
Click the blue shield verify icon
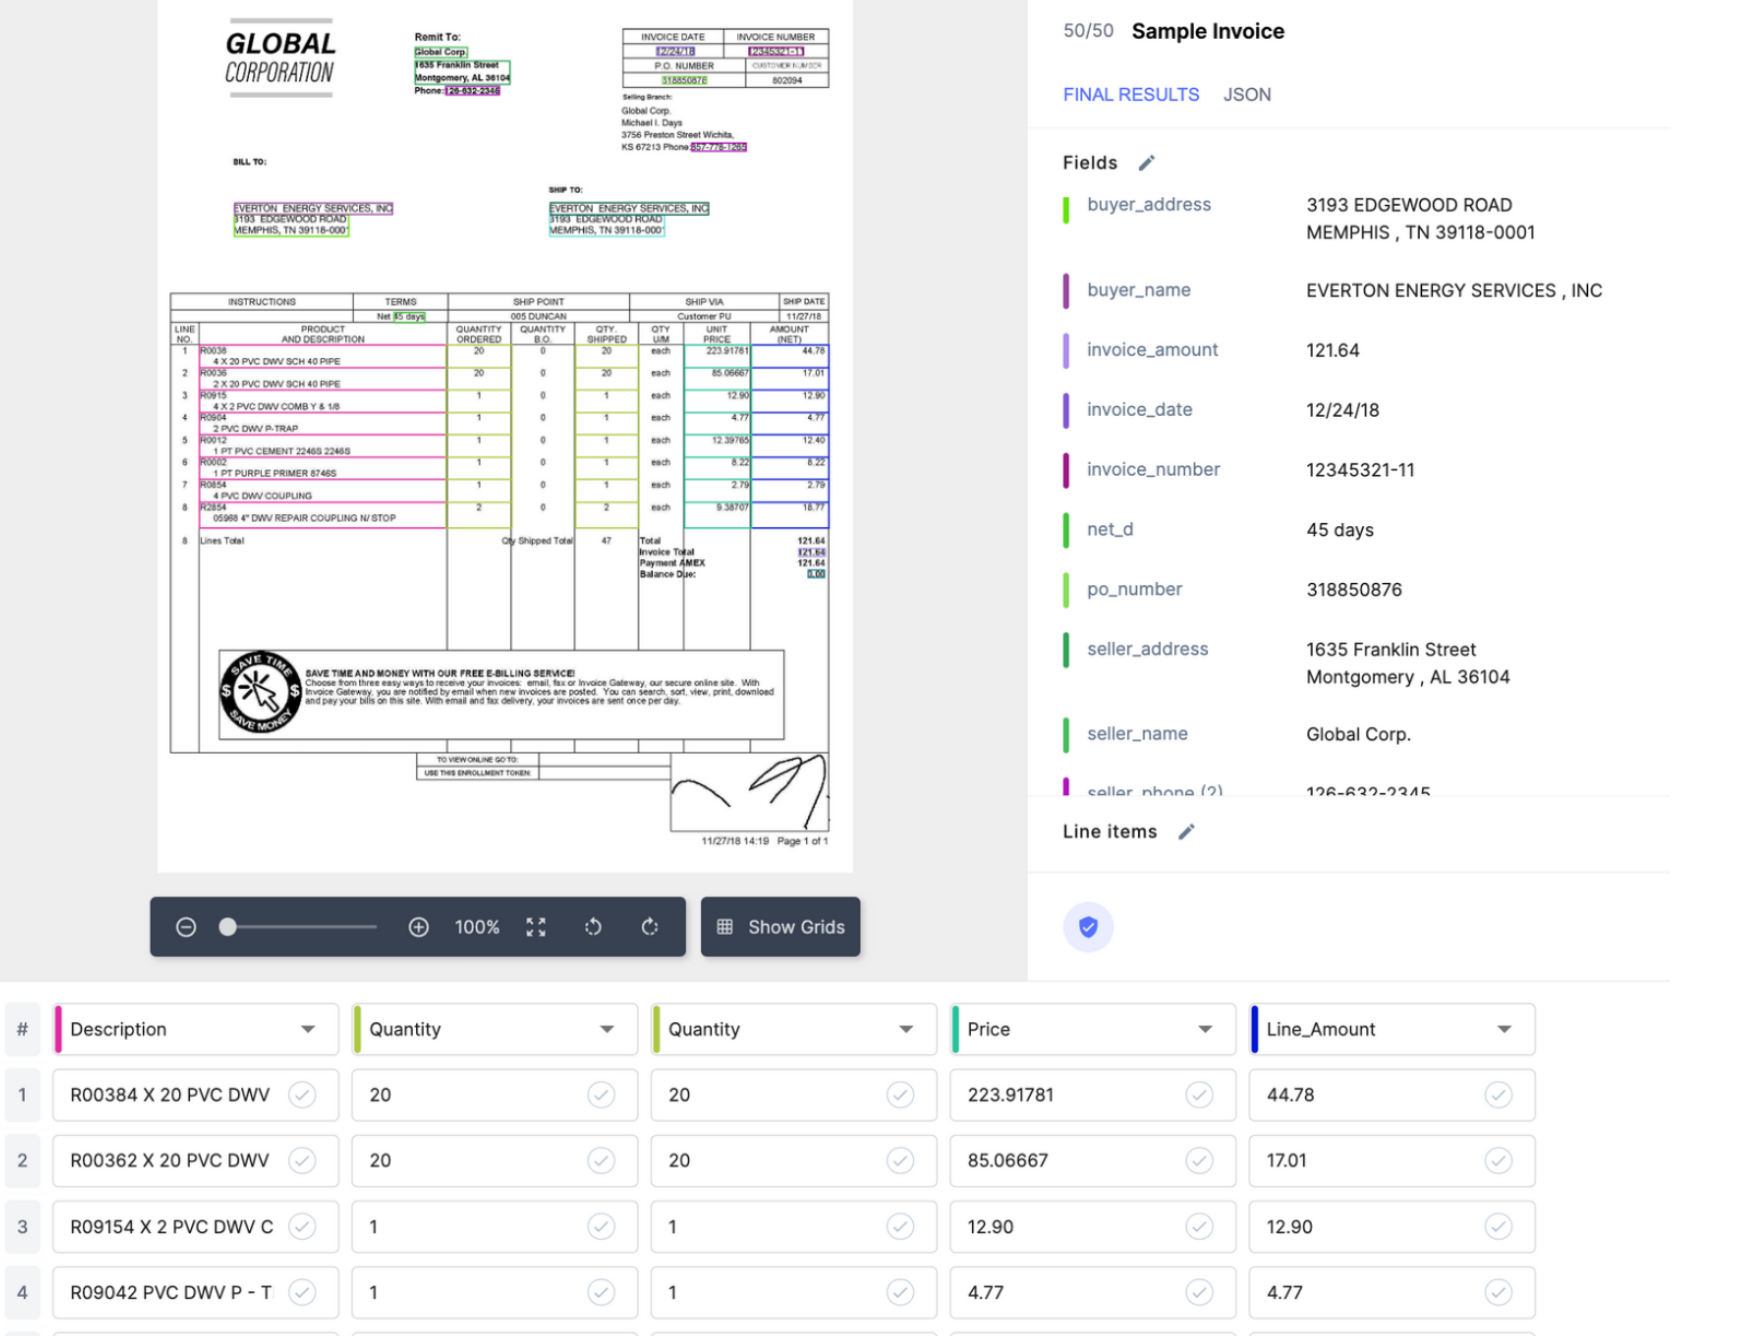1088,927
